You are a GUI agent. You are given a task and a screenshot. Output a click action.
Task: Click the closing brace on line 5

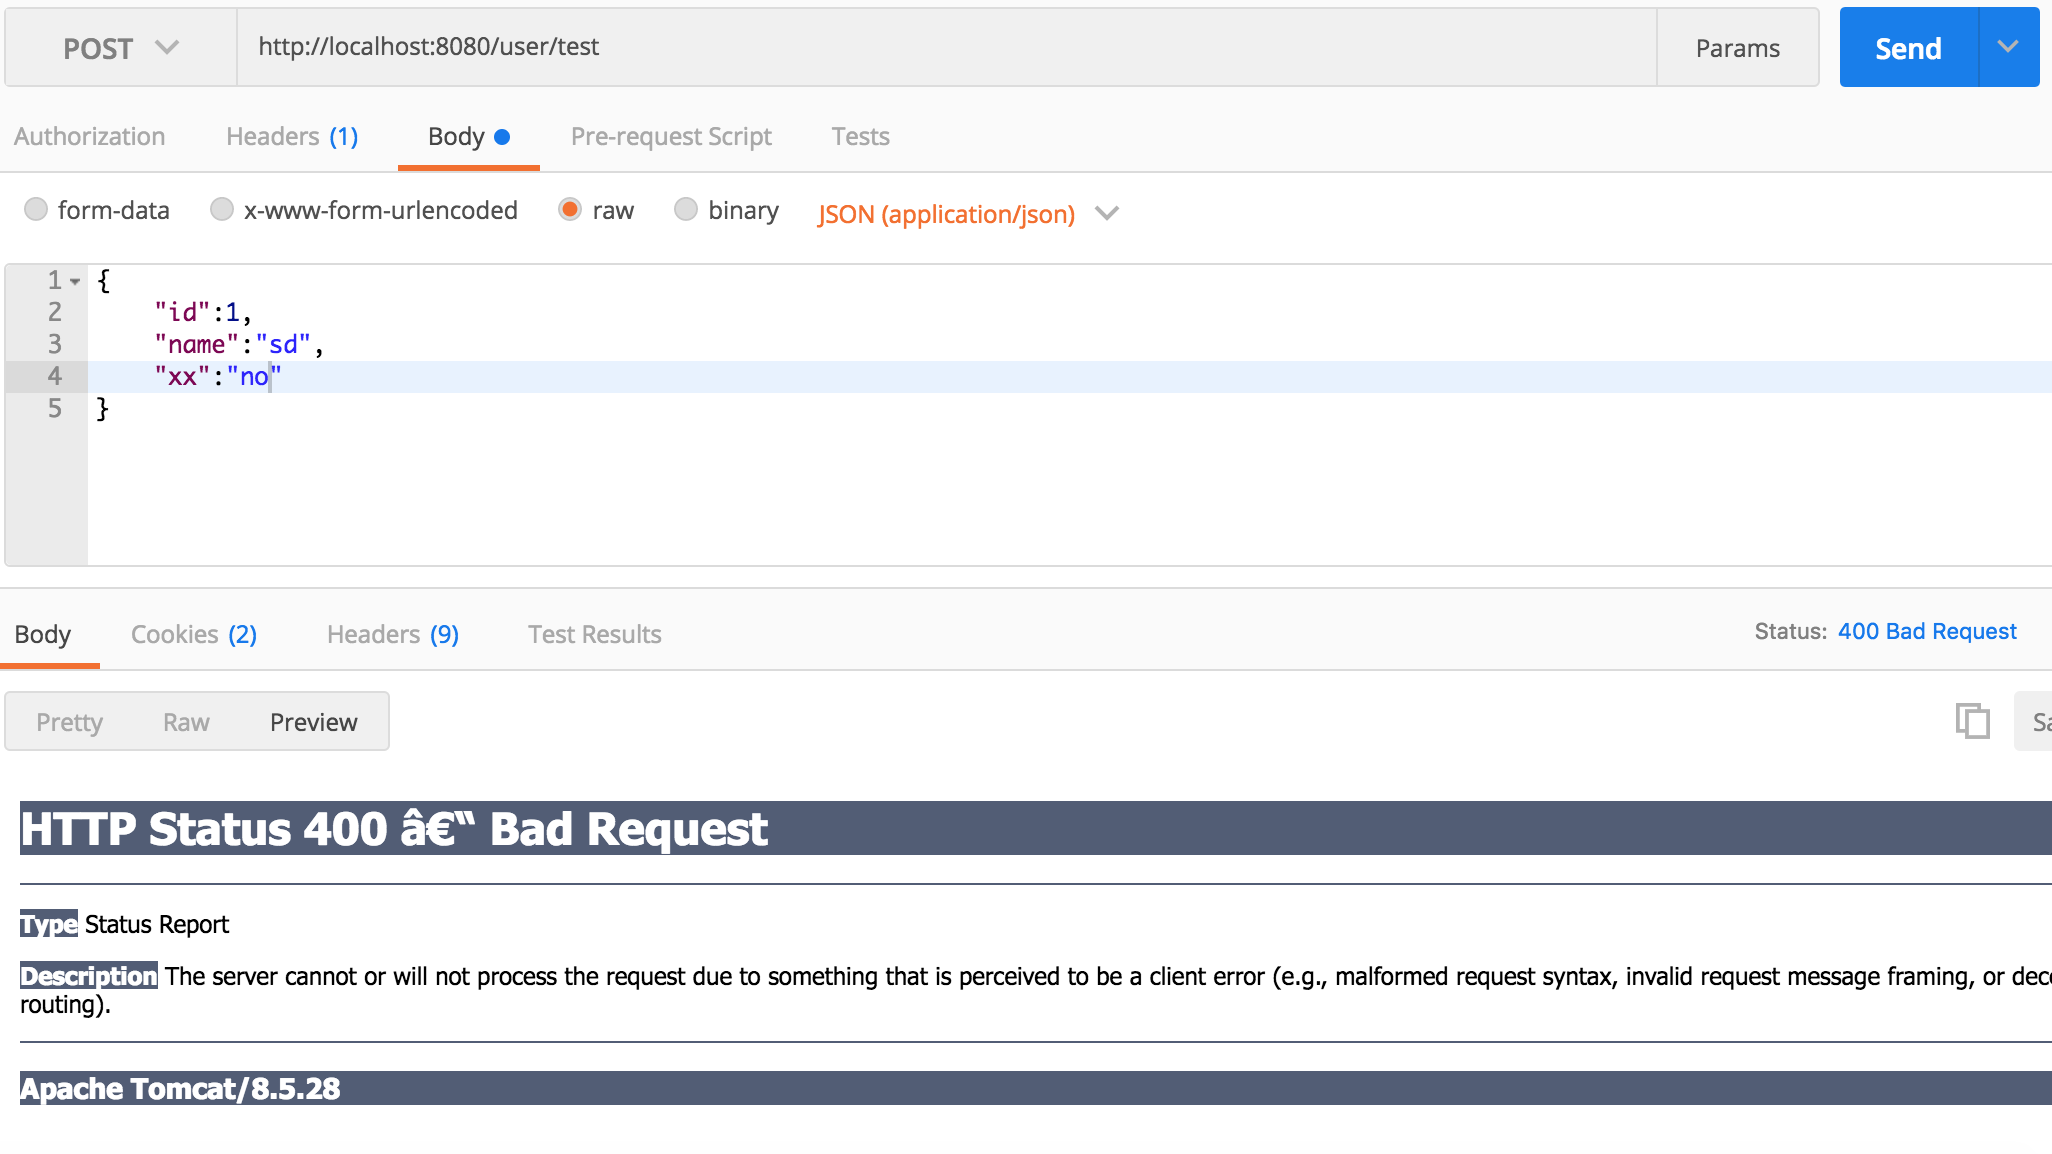(x=102, y=408)
